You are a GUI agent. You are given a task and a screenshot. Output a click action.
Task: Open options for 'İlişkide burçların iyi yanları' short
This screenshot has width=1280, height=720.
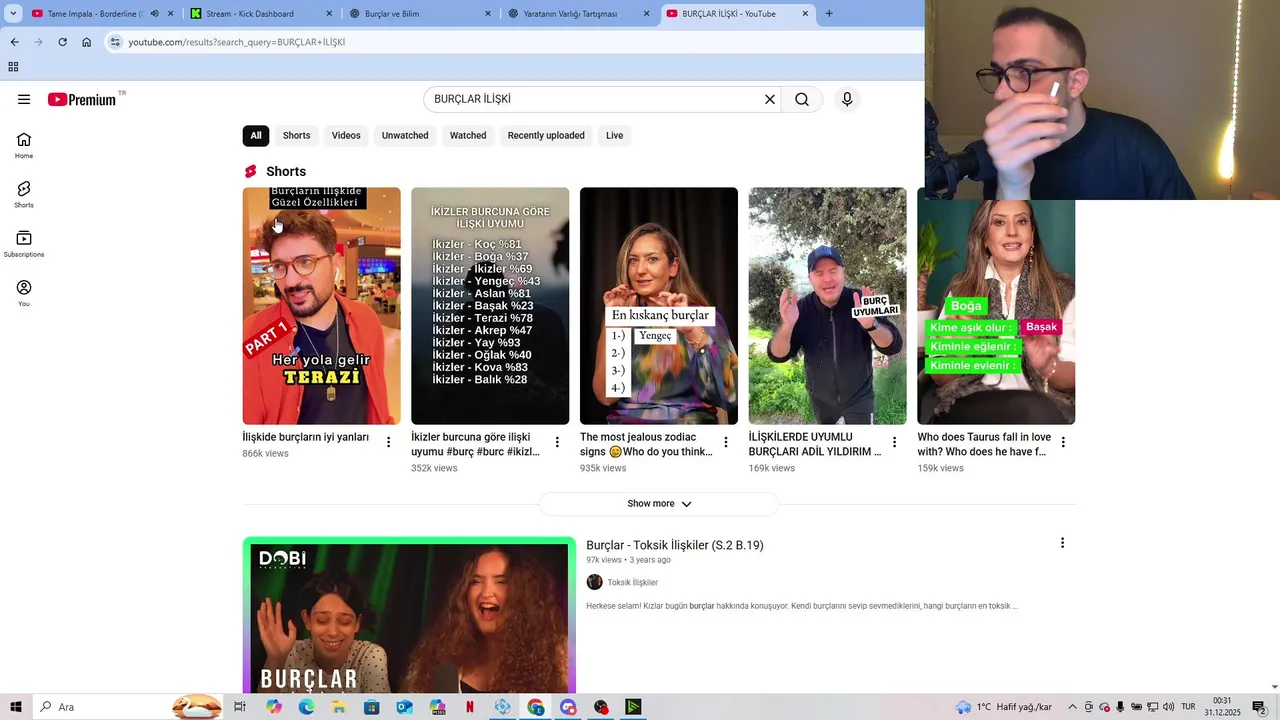click(x=389, y=442)
